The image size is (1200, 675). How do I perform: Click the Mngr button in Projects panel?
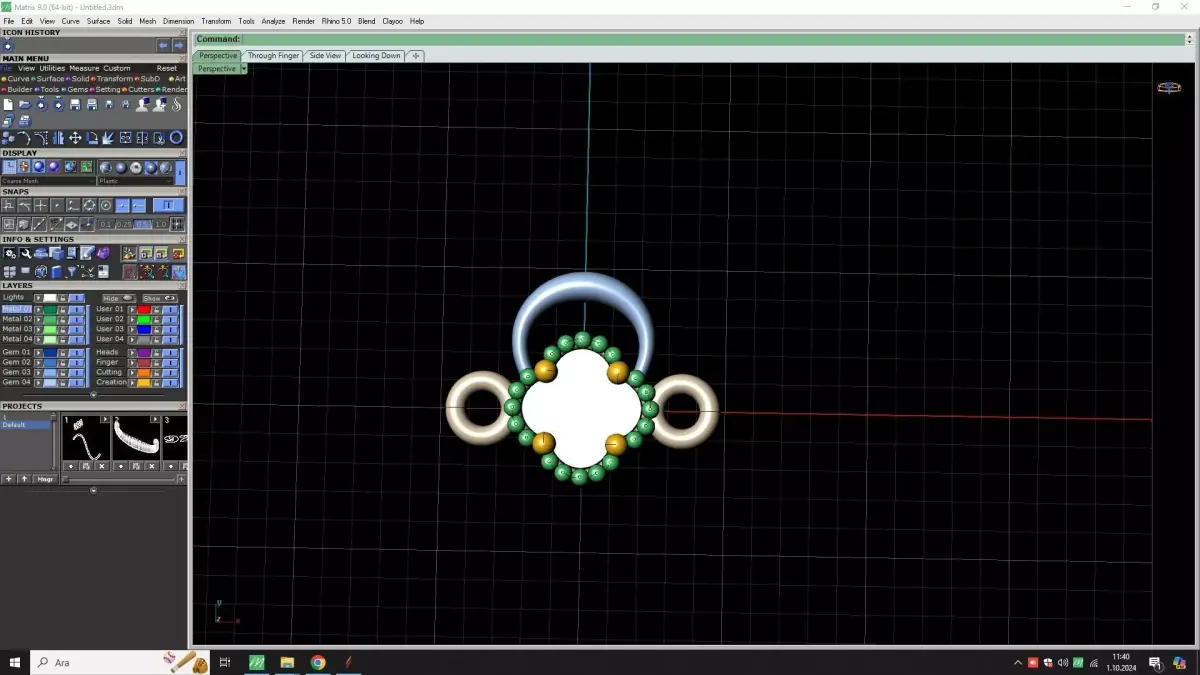point(46,479)
